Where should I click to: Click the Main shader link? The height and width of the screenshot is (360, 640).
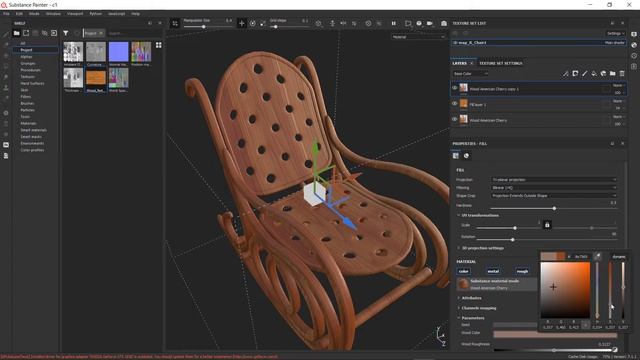point(614,42)
